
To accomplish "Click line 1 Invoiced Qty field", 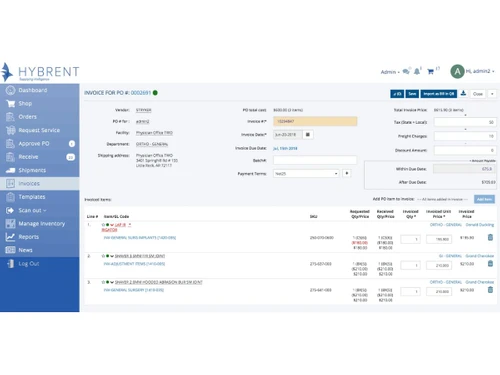I will pyautogui.click(x=410, y=239).
